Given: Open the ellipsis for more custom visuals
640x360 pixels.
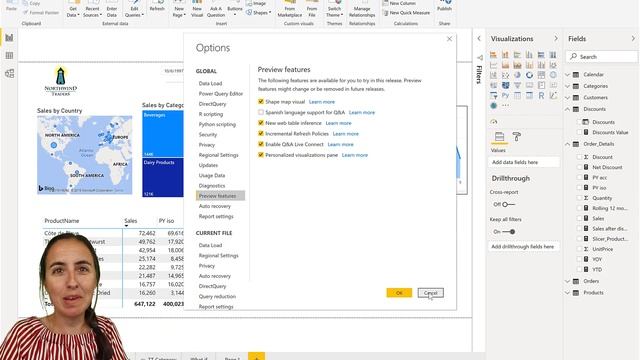Looking at the screenshot, I should point(505,105).
